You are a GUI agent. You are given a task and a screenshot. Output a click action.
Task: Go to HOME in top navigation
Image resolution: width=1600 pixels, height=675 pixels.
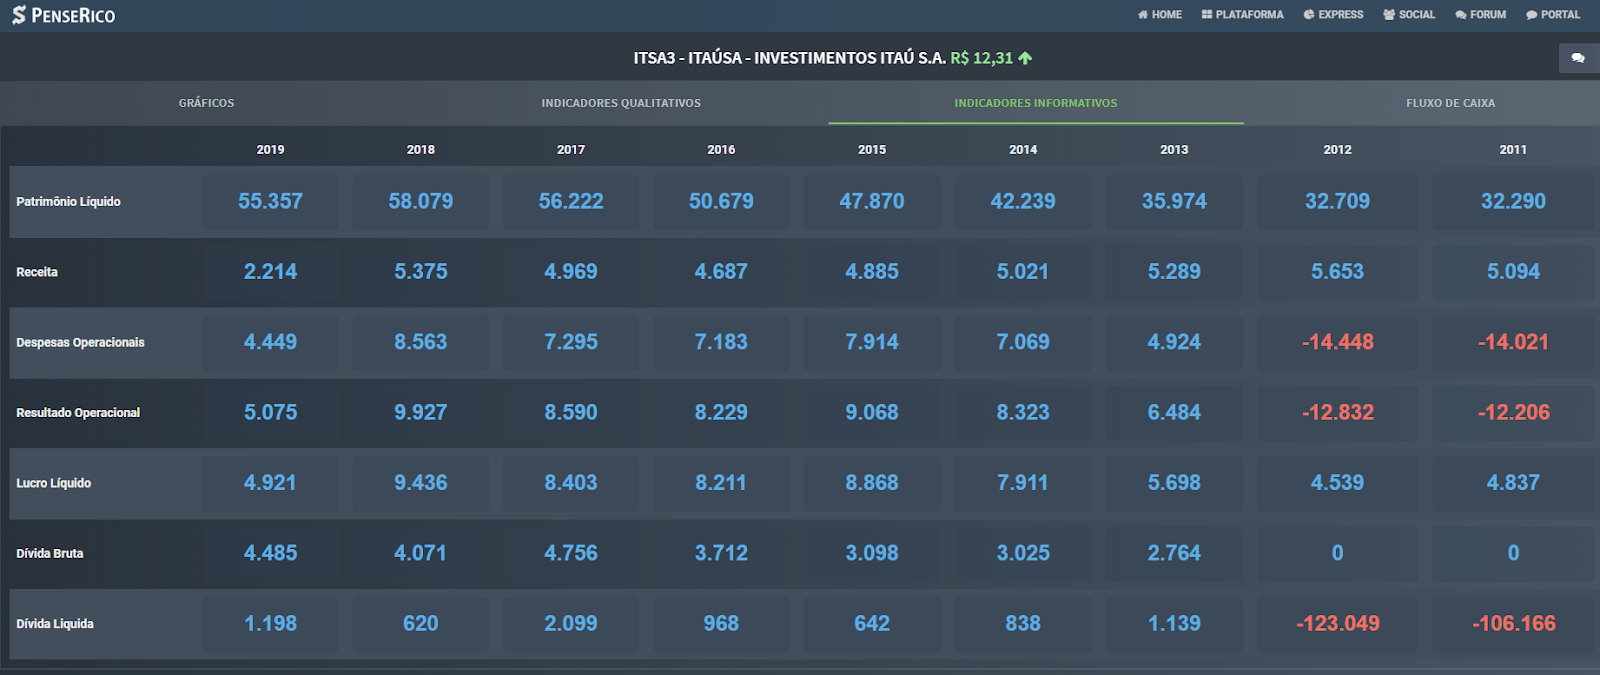[x=1160, y=15]
